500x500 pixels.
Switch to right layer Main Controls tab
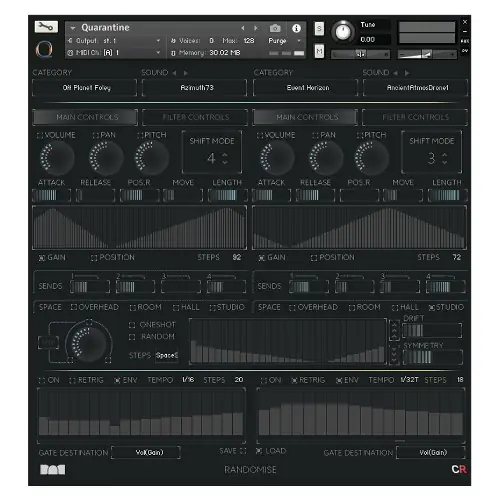305,117
